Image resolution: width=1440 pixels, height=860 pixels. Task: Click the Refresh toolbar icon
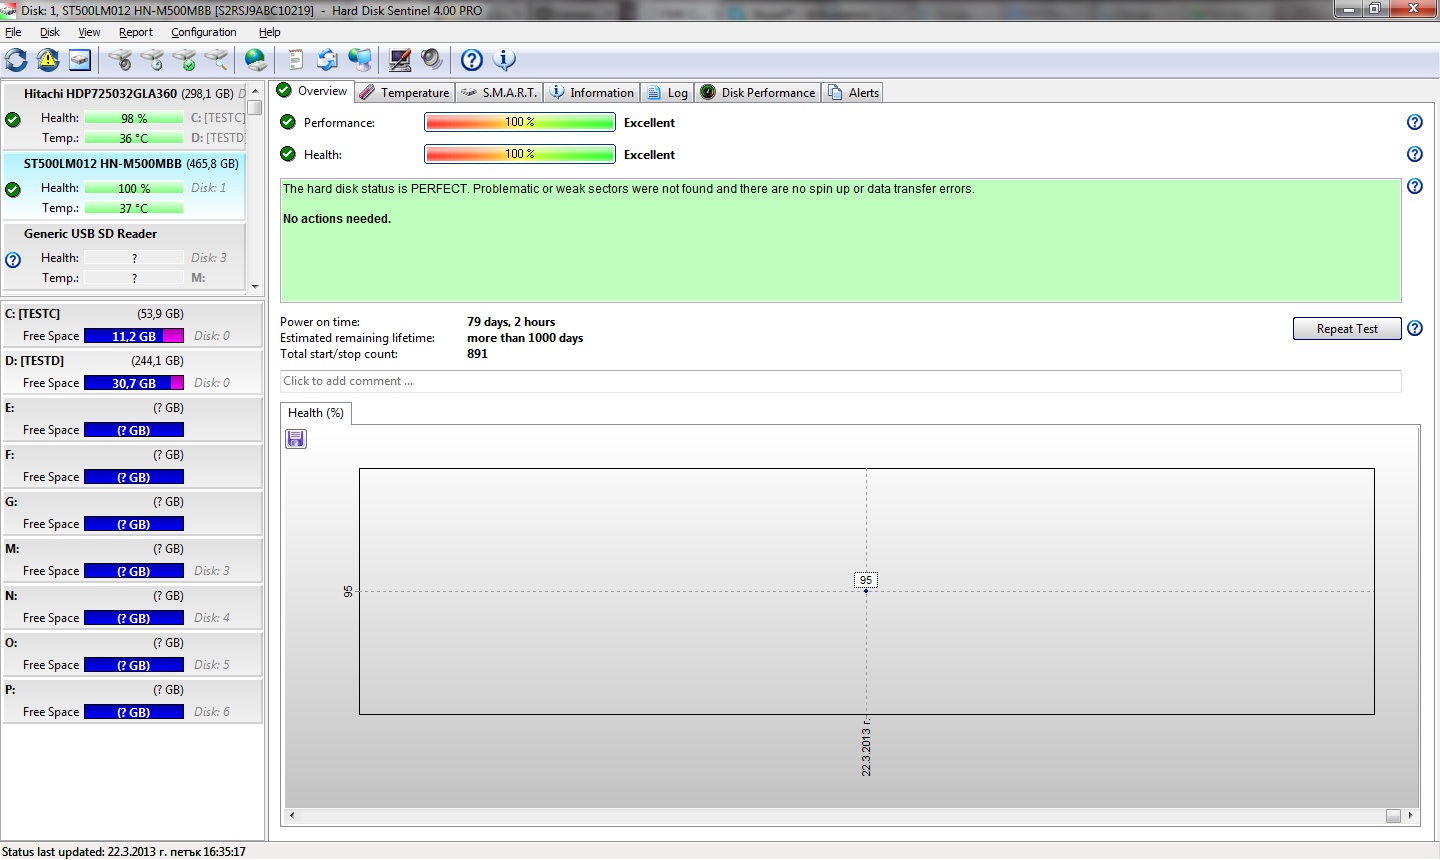17,60
